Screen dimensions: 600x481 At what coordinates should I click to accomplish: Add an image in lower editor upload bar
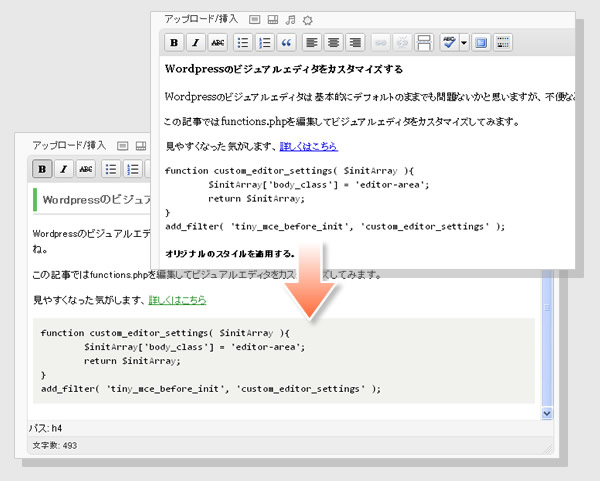[122, 146]
